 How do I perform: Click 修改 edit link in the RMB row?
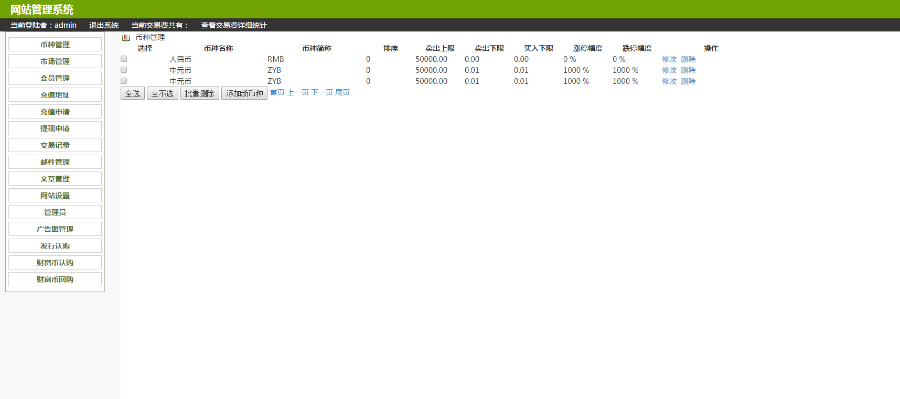(x=669, y=59)
